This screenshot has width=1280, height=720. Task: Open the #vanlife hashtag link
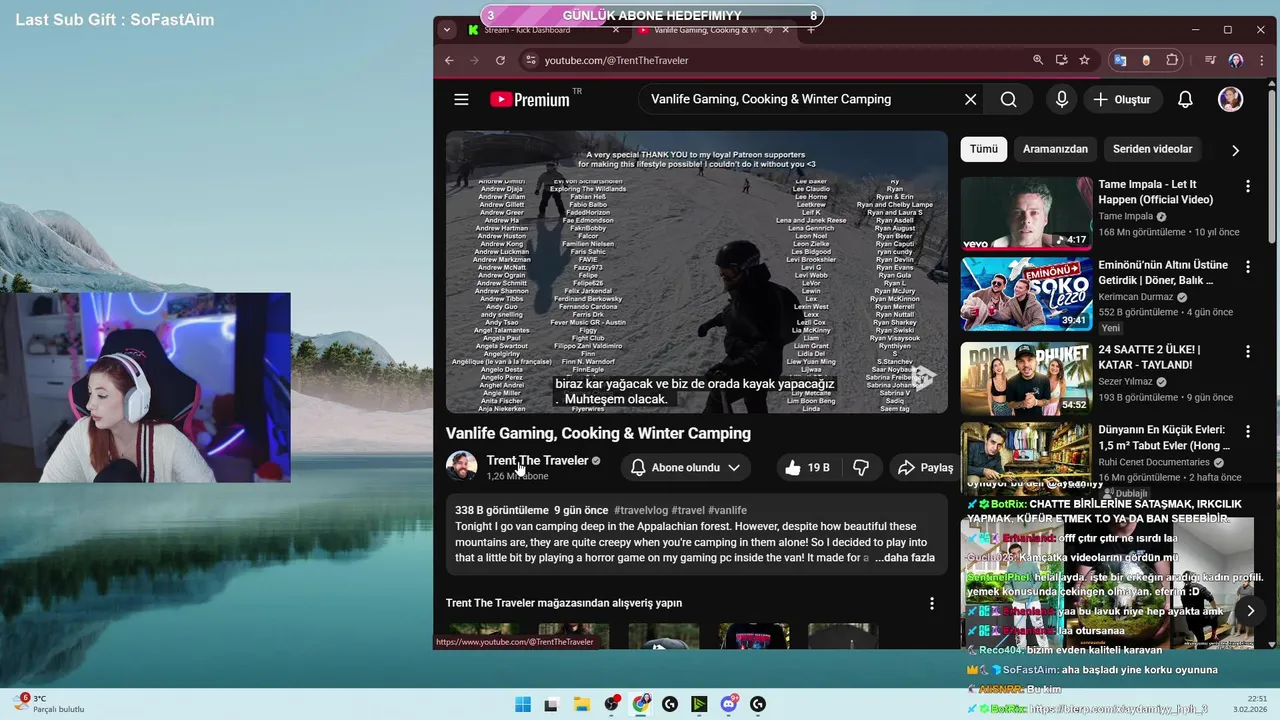(727, 510)
